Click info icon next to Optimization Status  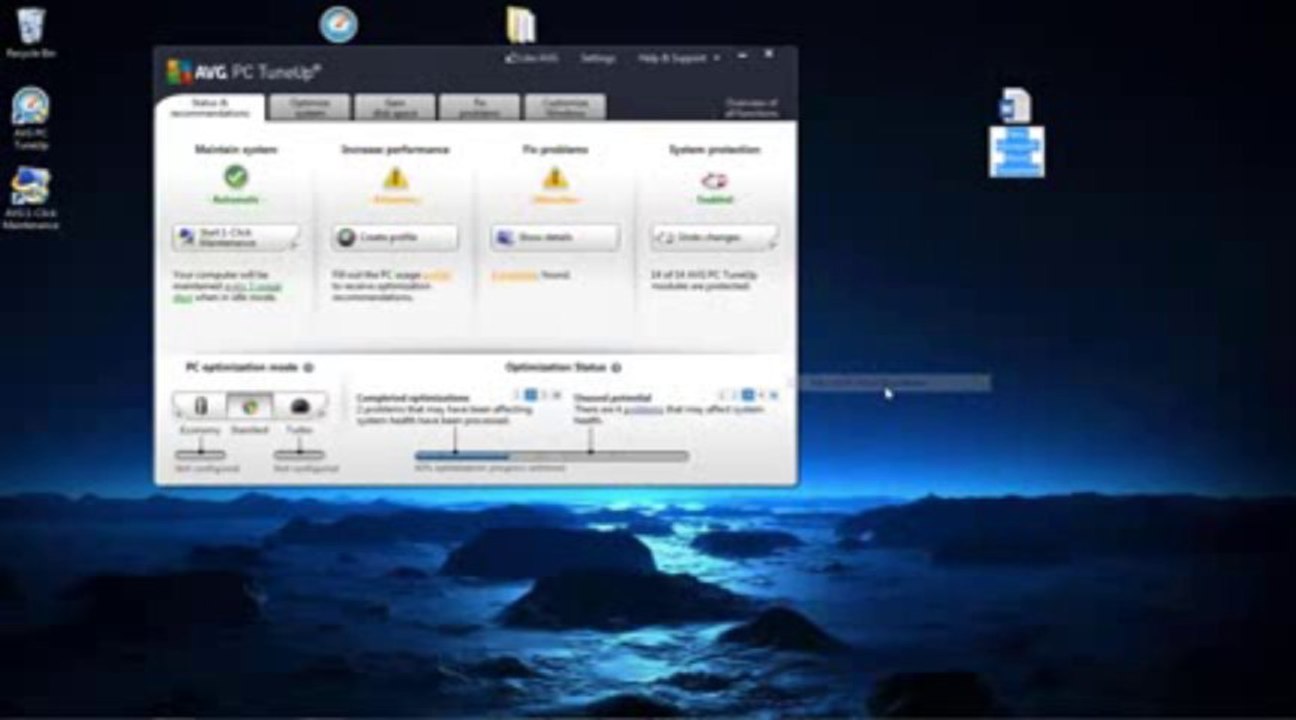point(616,368)
